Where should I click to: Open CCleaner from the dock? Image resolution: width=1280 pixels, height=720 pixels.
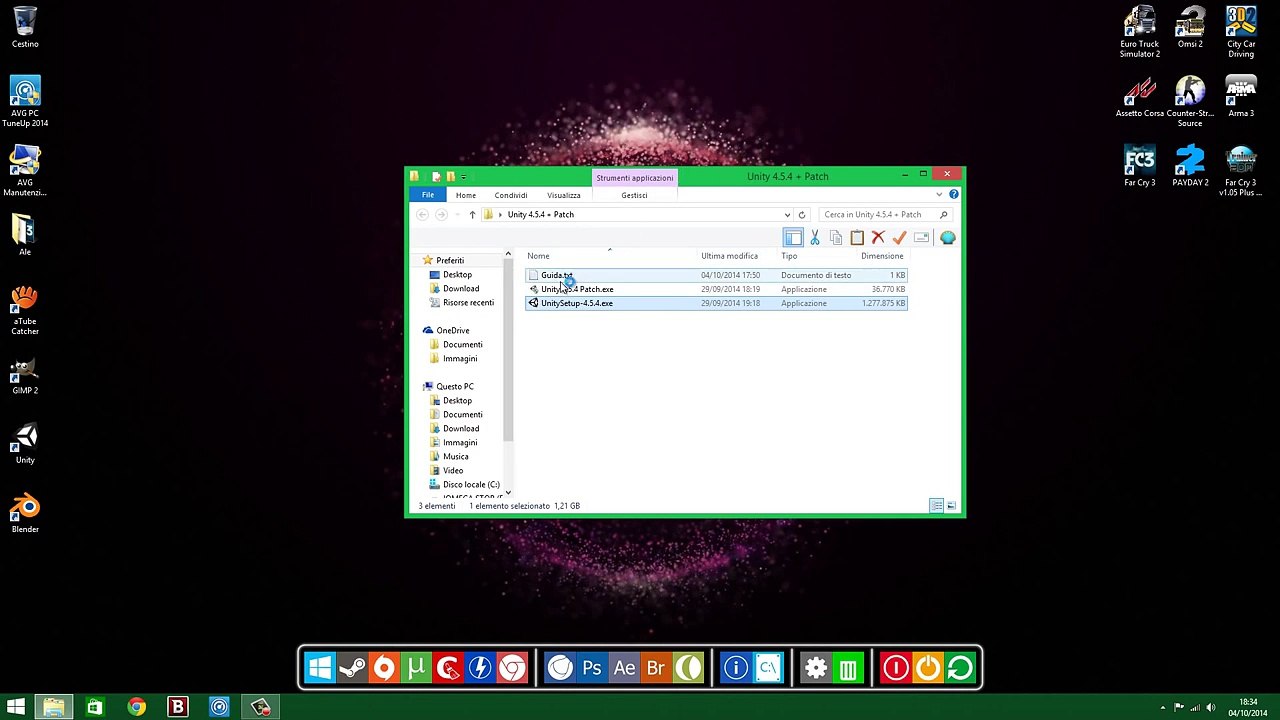(x=448, y=668)
